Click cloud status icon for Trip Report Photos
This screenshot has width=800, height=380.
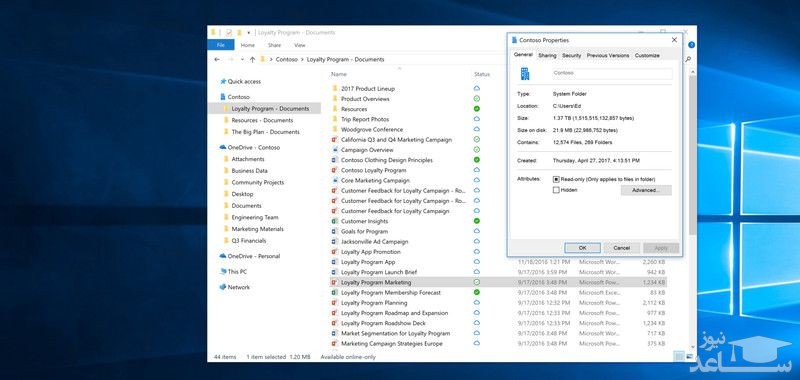click(x=477, y=119)
